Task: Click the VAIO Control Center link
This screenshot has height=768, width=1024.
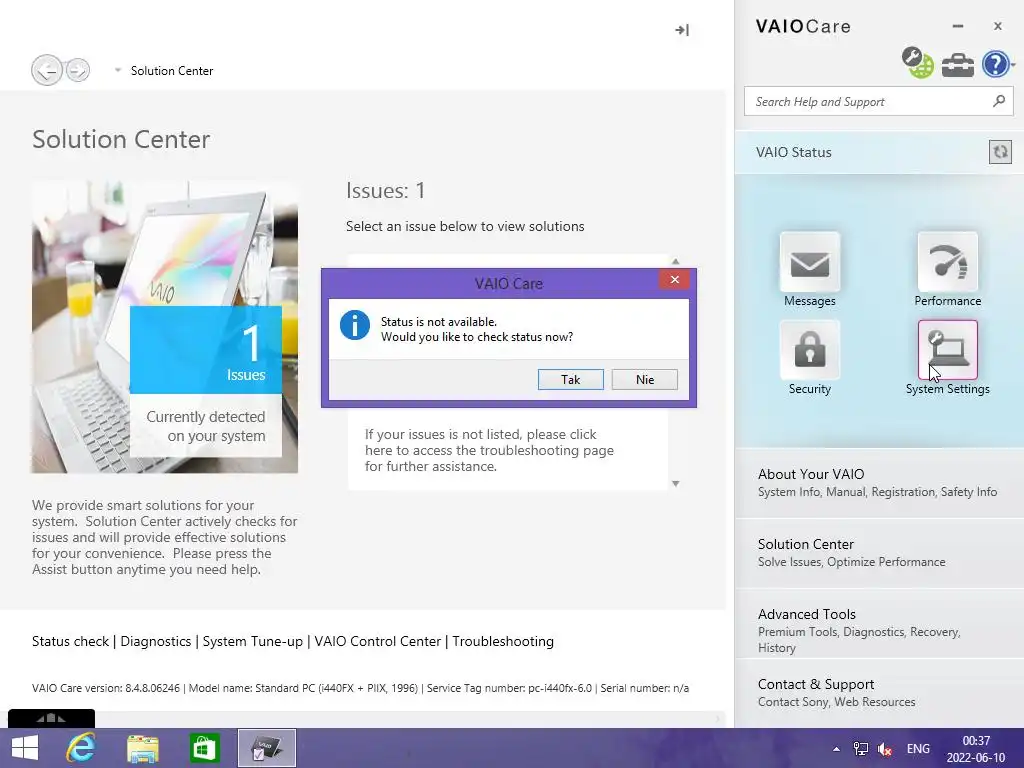Action: point(377,641)
